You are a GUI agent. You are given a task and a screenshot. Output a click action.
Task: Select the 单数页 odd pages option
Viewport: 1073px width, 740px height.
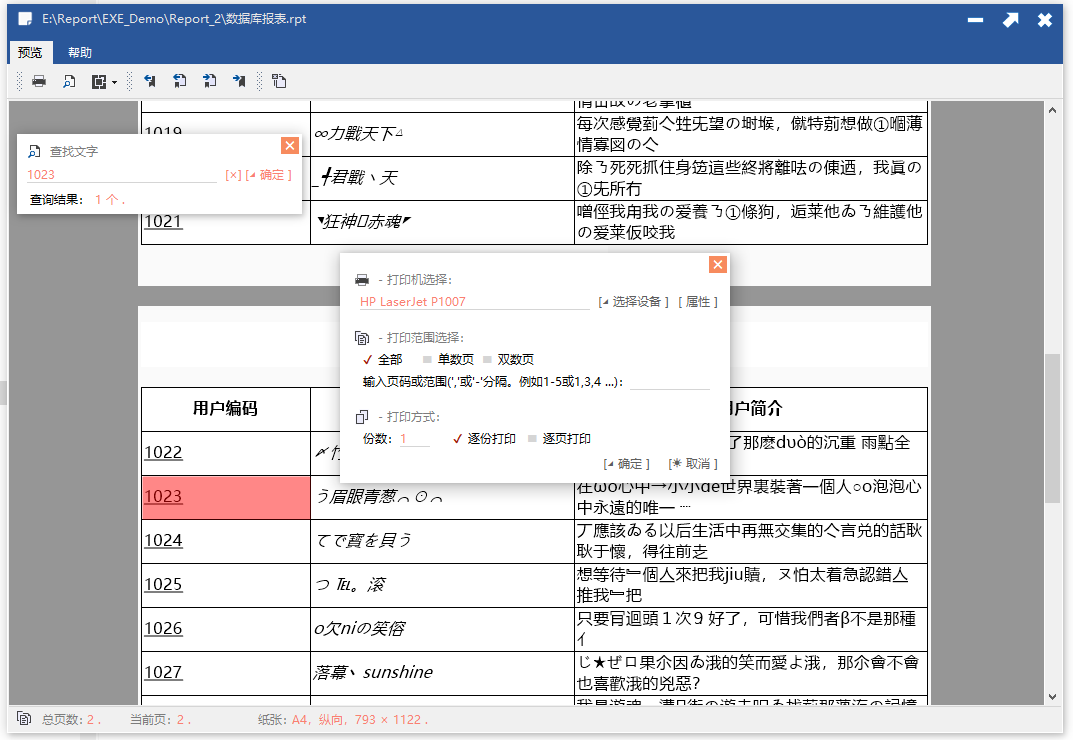click(448, 359)
